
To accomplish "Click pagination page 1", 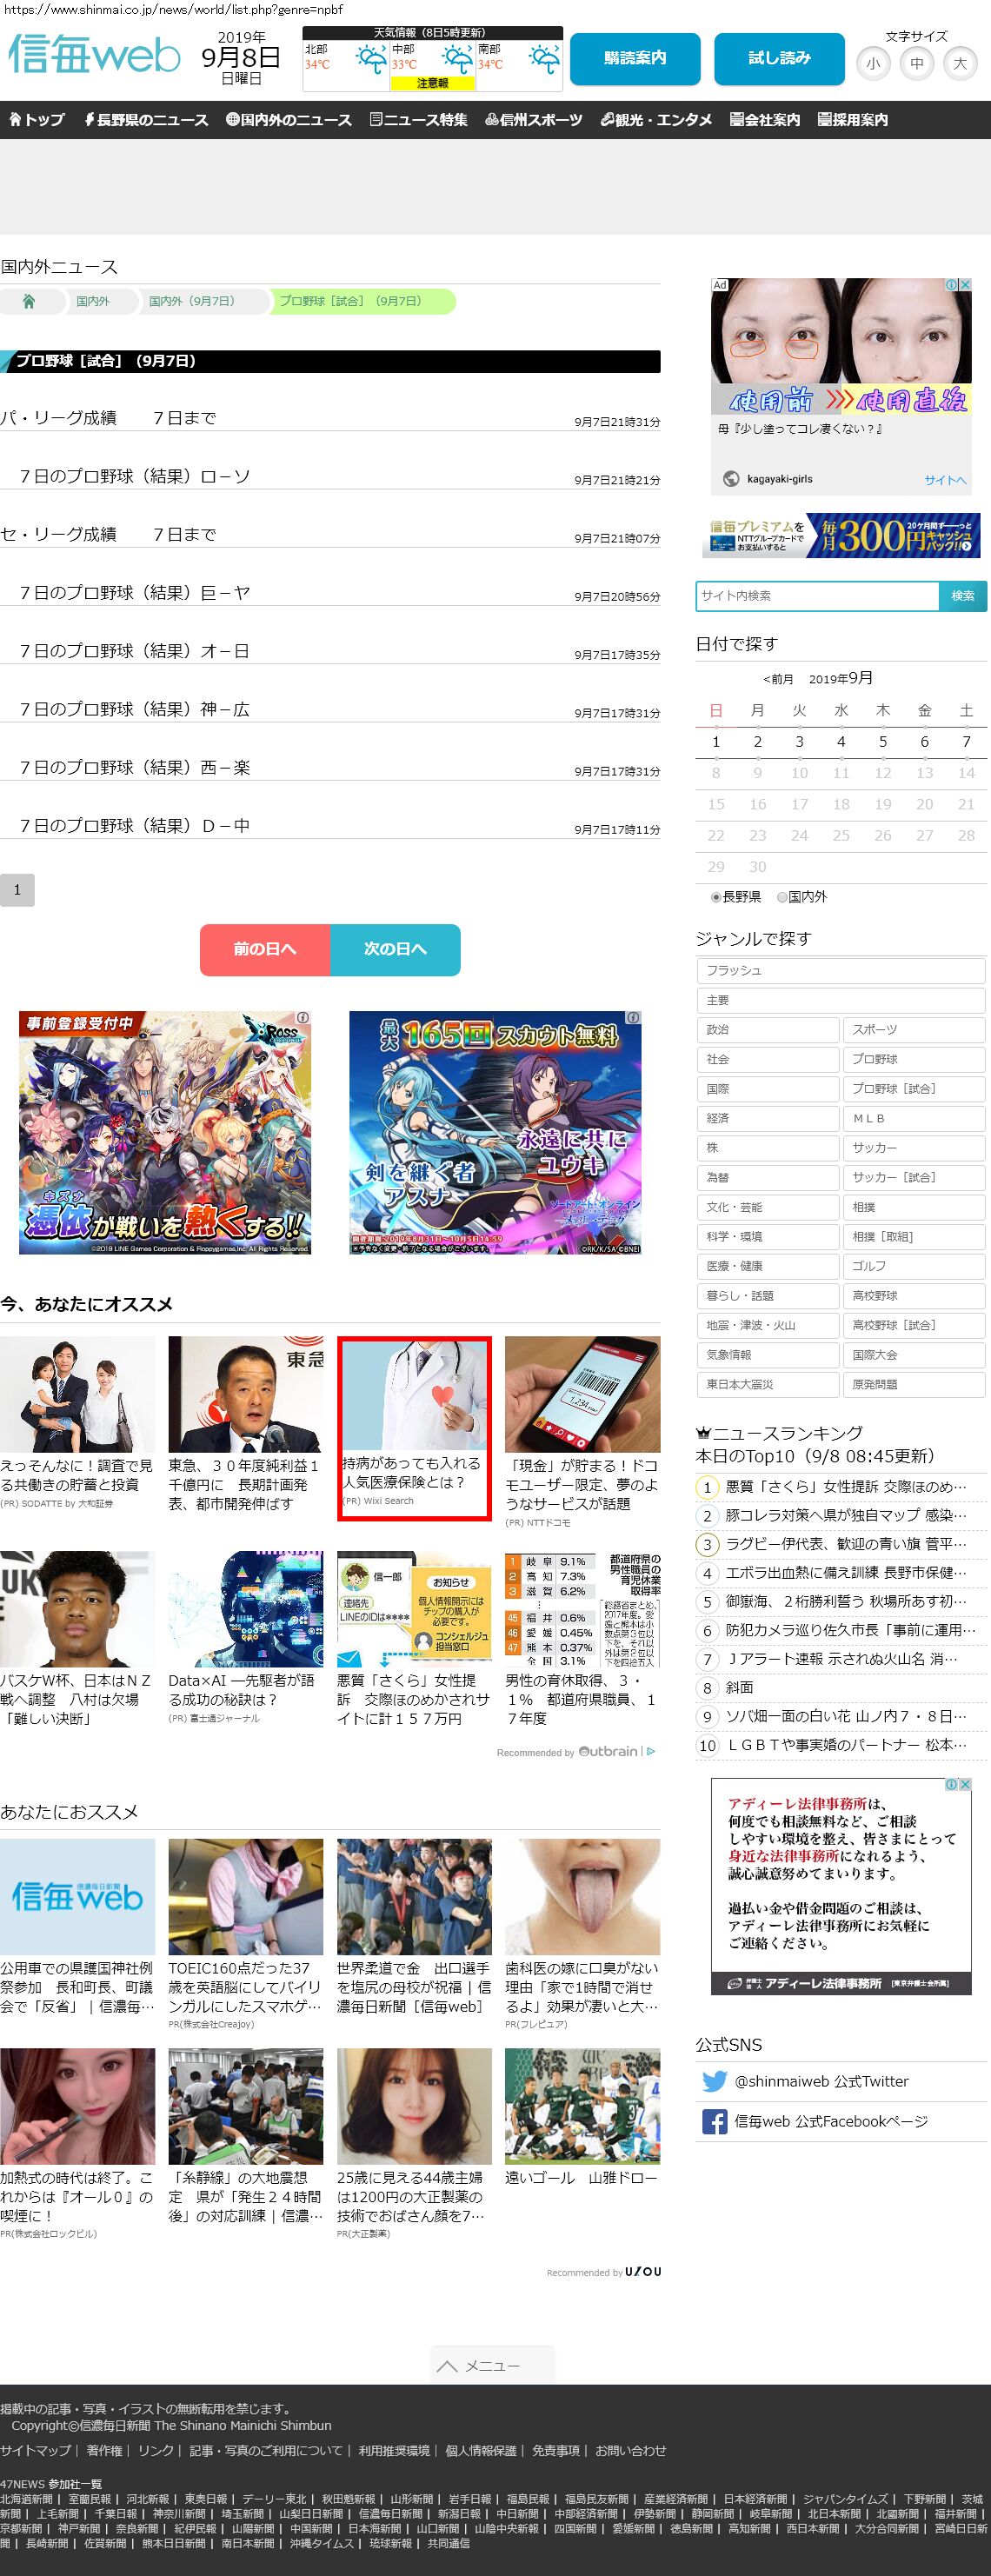I will [17, 890].
